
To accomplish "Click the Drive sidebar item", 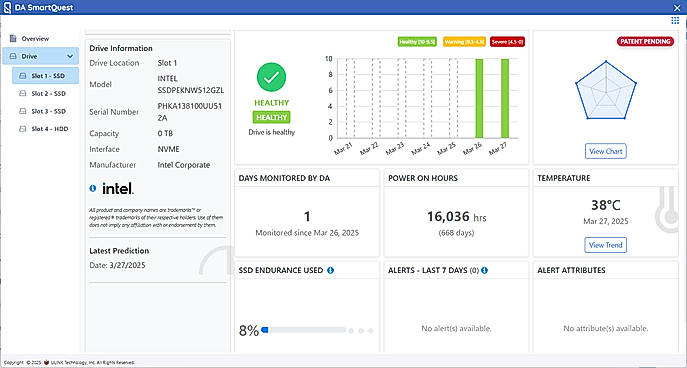I will coord(41,56).
